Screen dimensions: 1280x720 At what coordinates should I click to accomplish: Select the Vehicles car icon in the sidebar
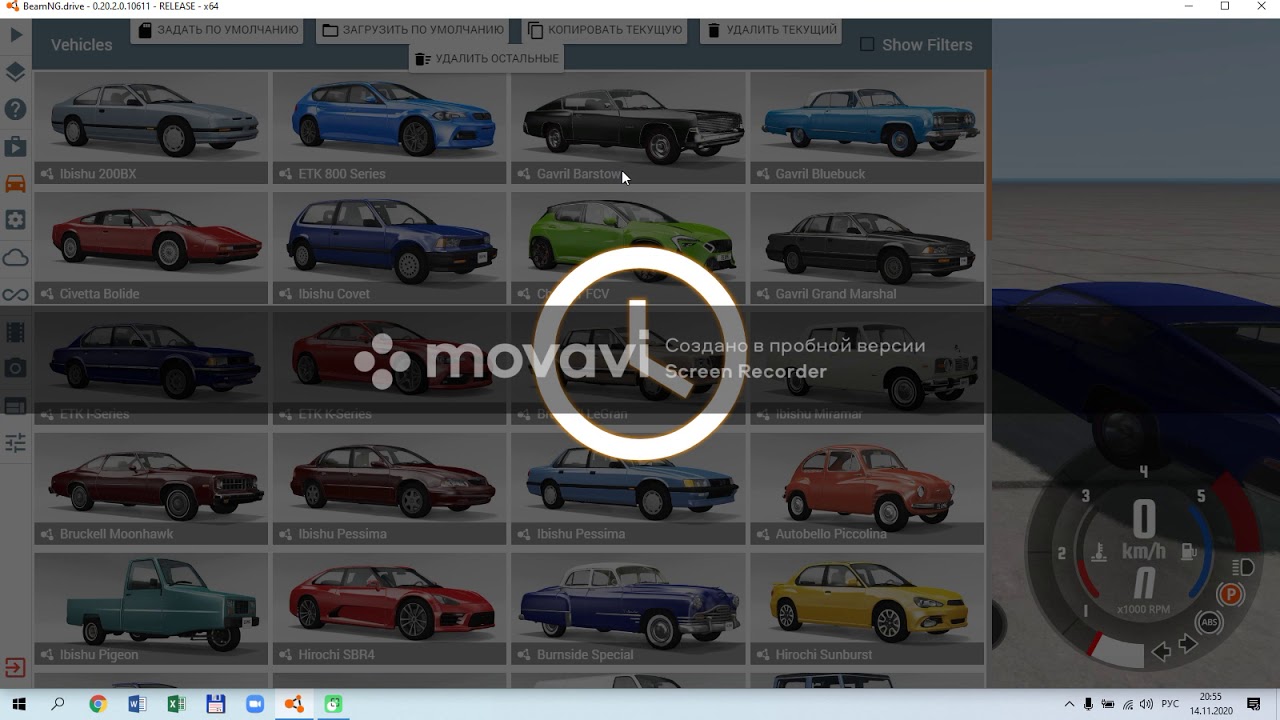16,183
